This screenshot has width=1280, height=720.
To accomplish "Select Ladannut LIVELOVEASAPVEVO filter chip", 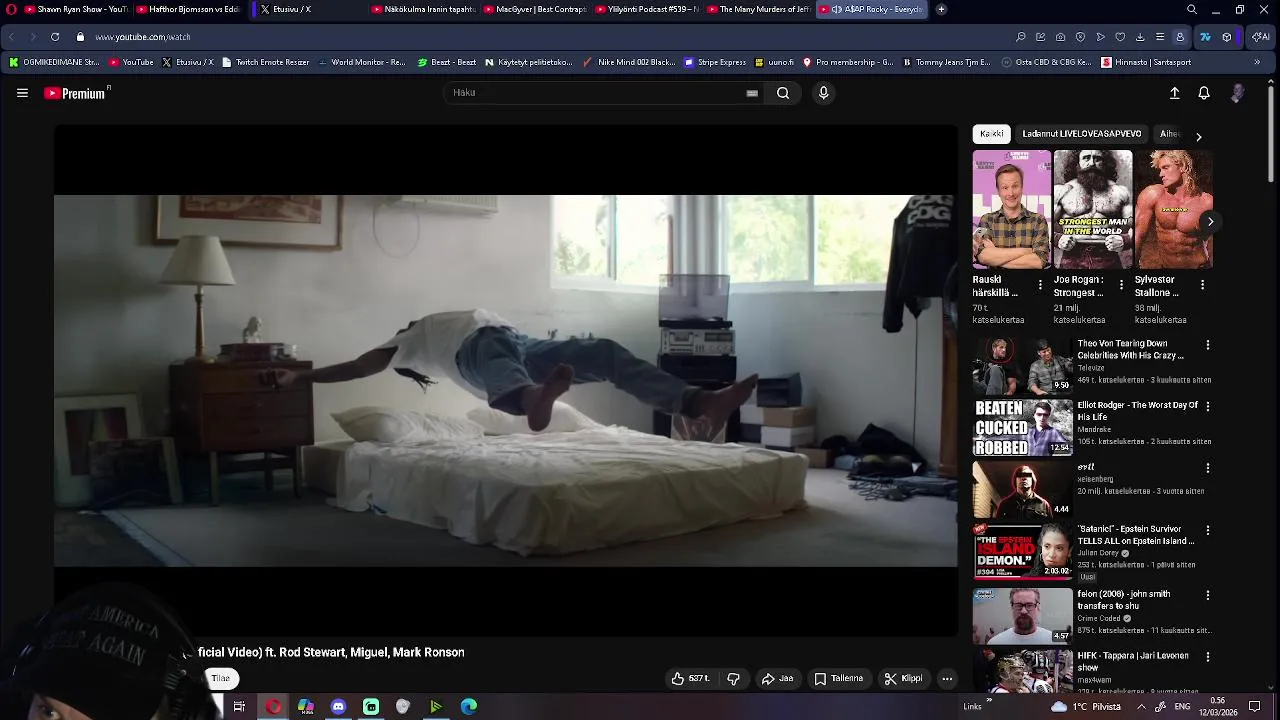I will tap(1081, 134).
